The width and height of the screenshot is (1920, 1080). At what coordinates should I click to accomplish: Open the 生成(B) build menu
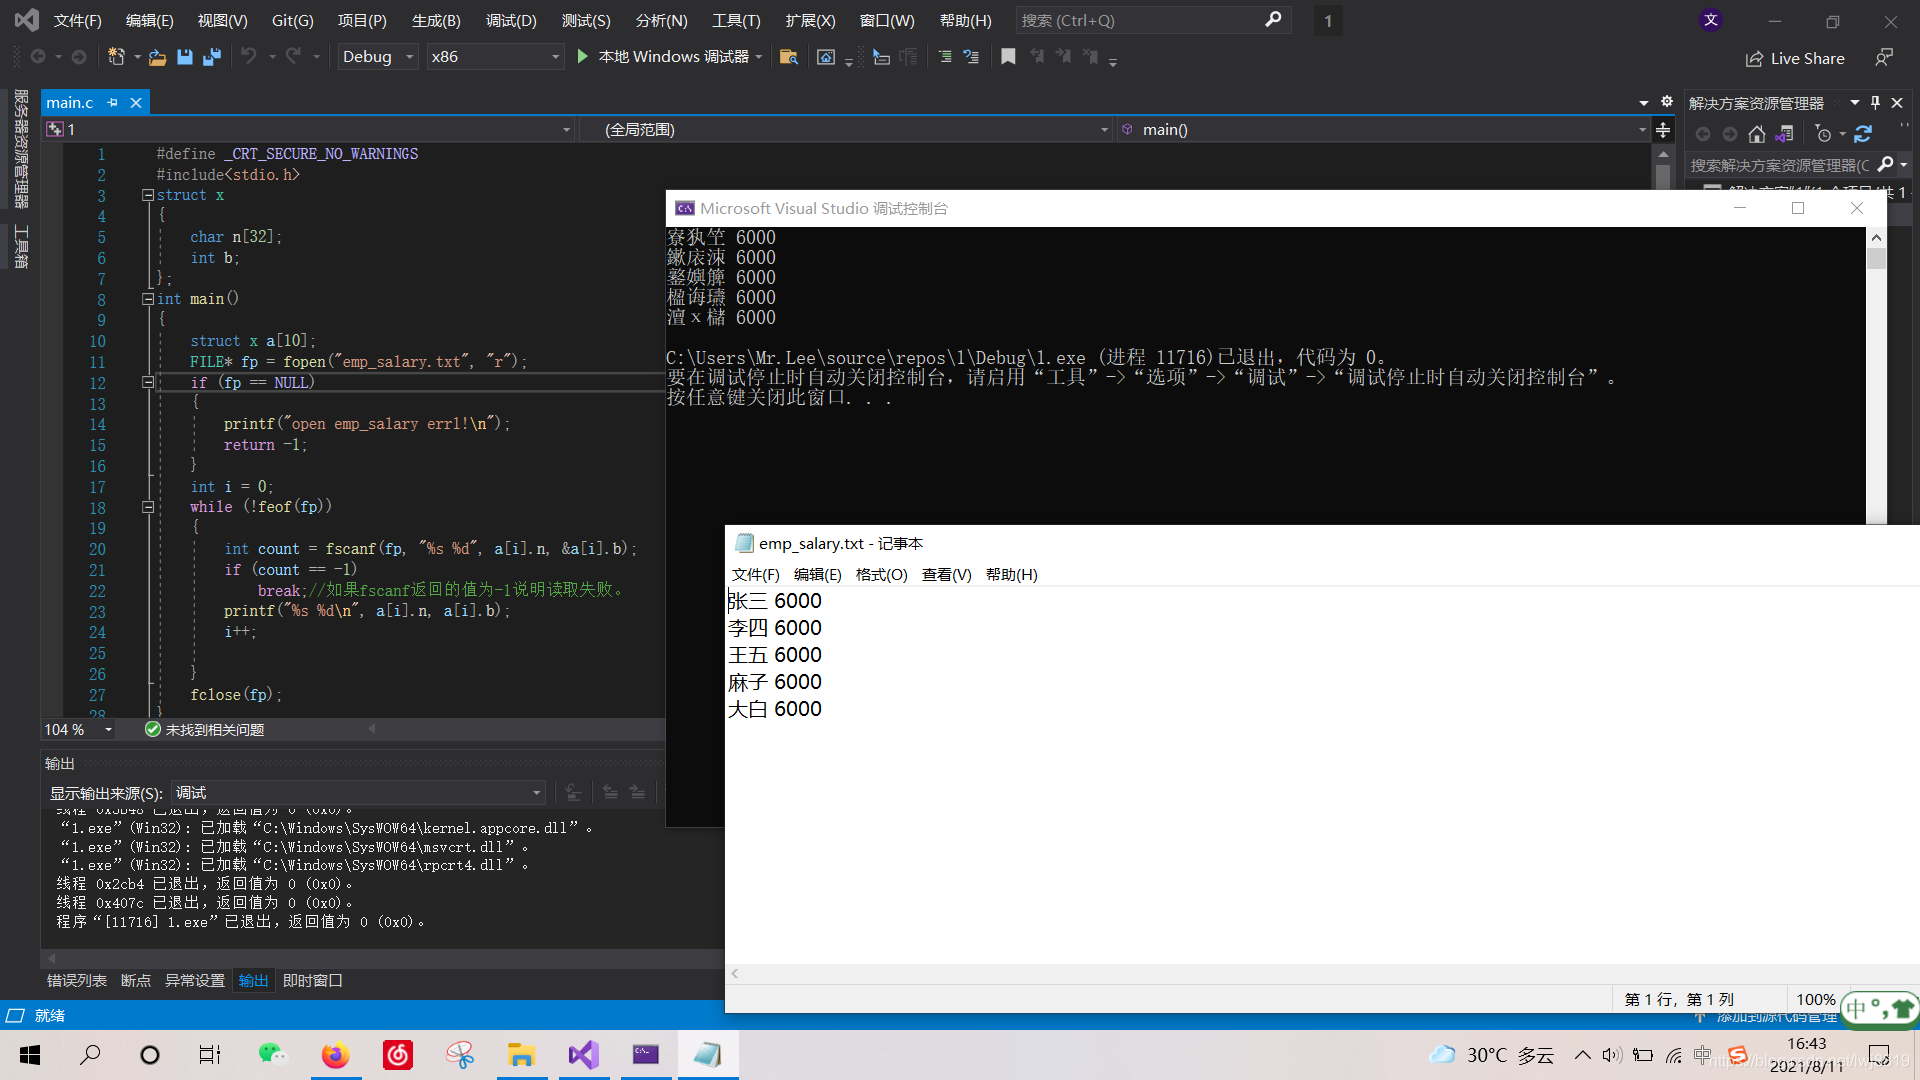point(436,20)
